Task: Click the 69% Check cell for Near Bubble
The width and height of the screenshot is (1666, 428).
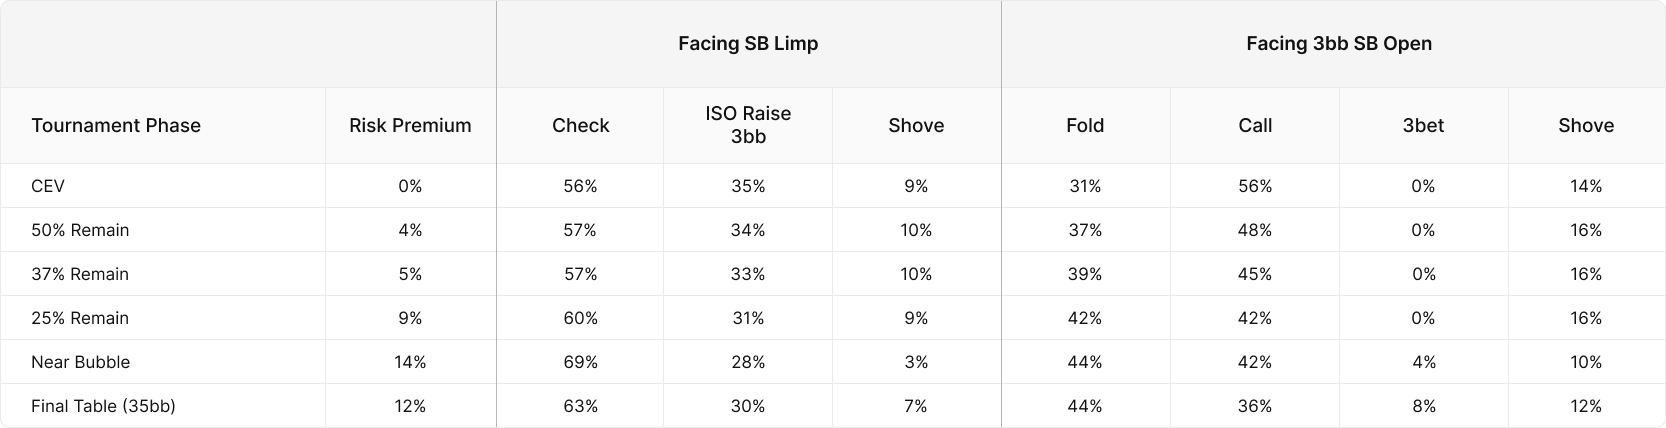Action: pos(580,362)
